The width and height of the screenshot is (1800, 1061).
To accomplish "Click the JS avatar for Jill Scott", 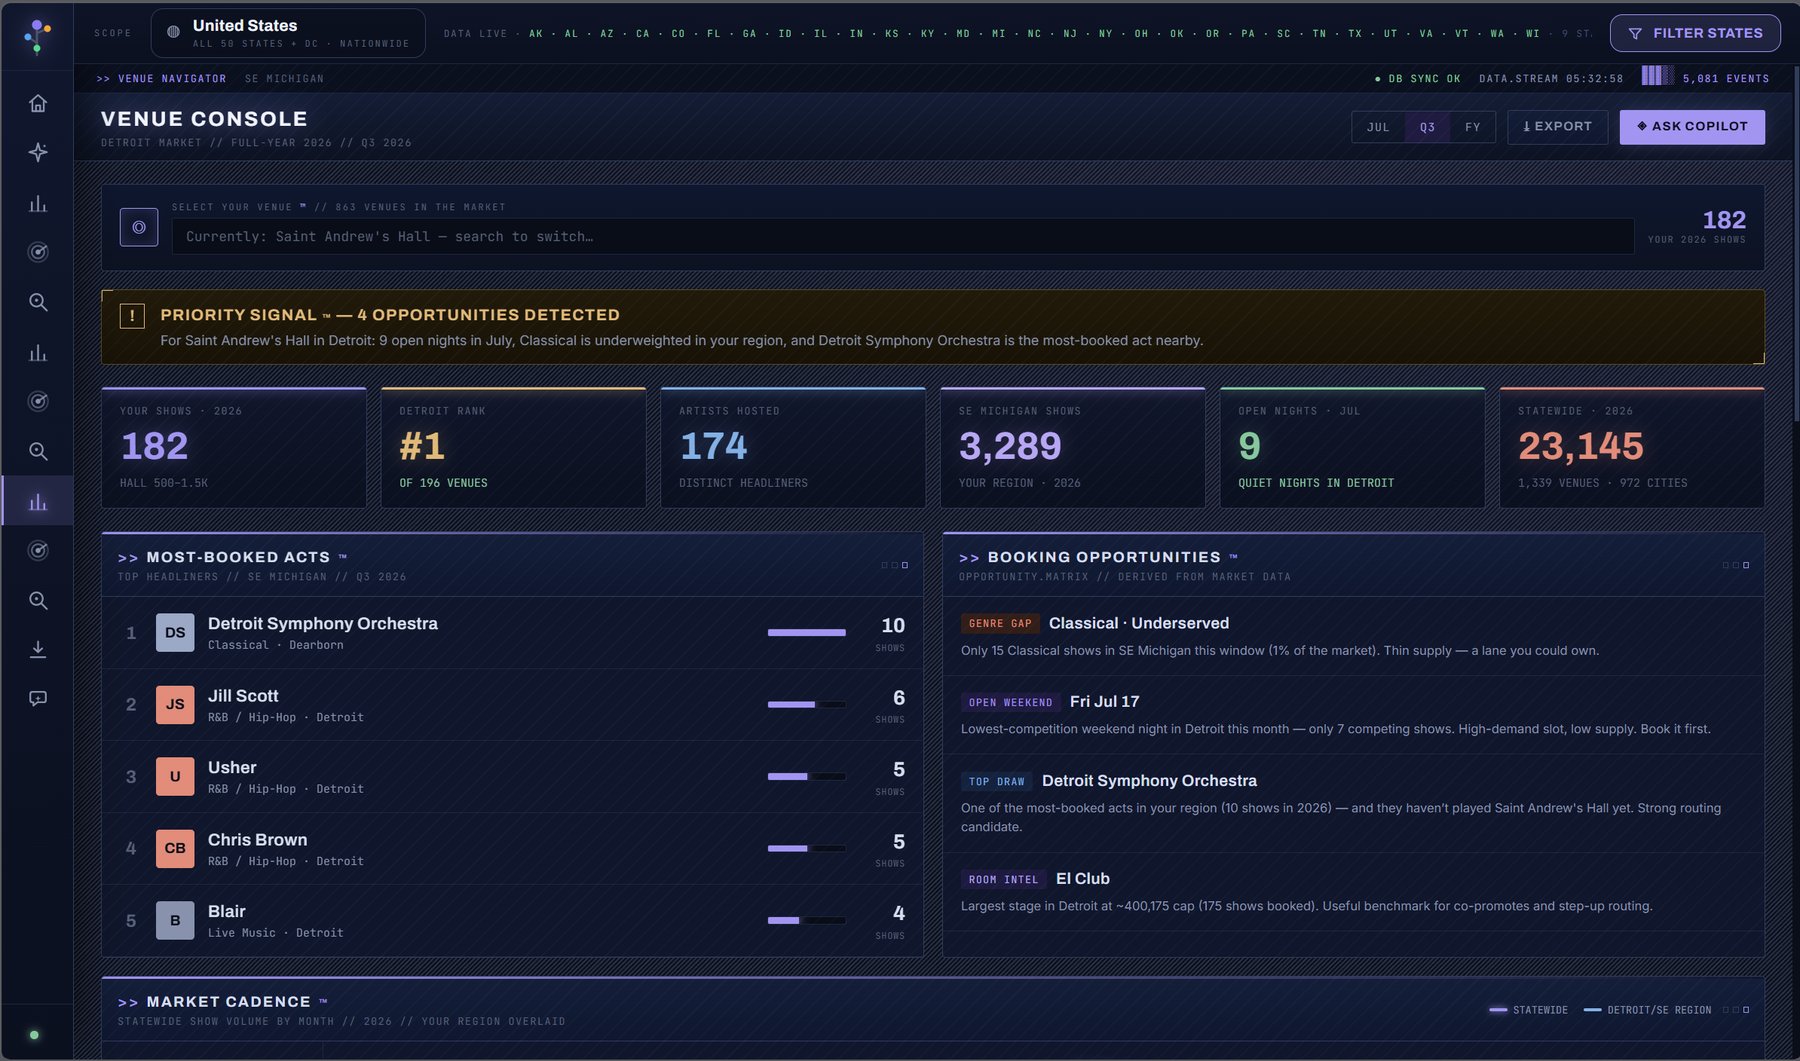I will [x=175, y=704].
